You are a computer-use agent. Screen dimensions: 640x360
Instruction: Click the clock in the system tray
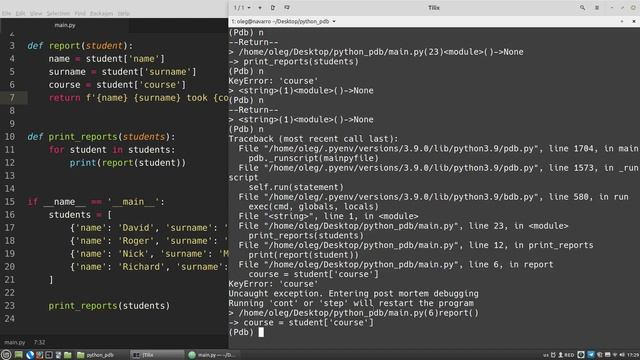click(x=633, y=355)
